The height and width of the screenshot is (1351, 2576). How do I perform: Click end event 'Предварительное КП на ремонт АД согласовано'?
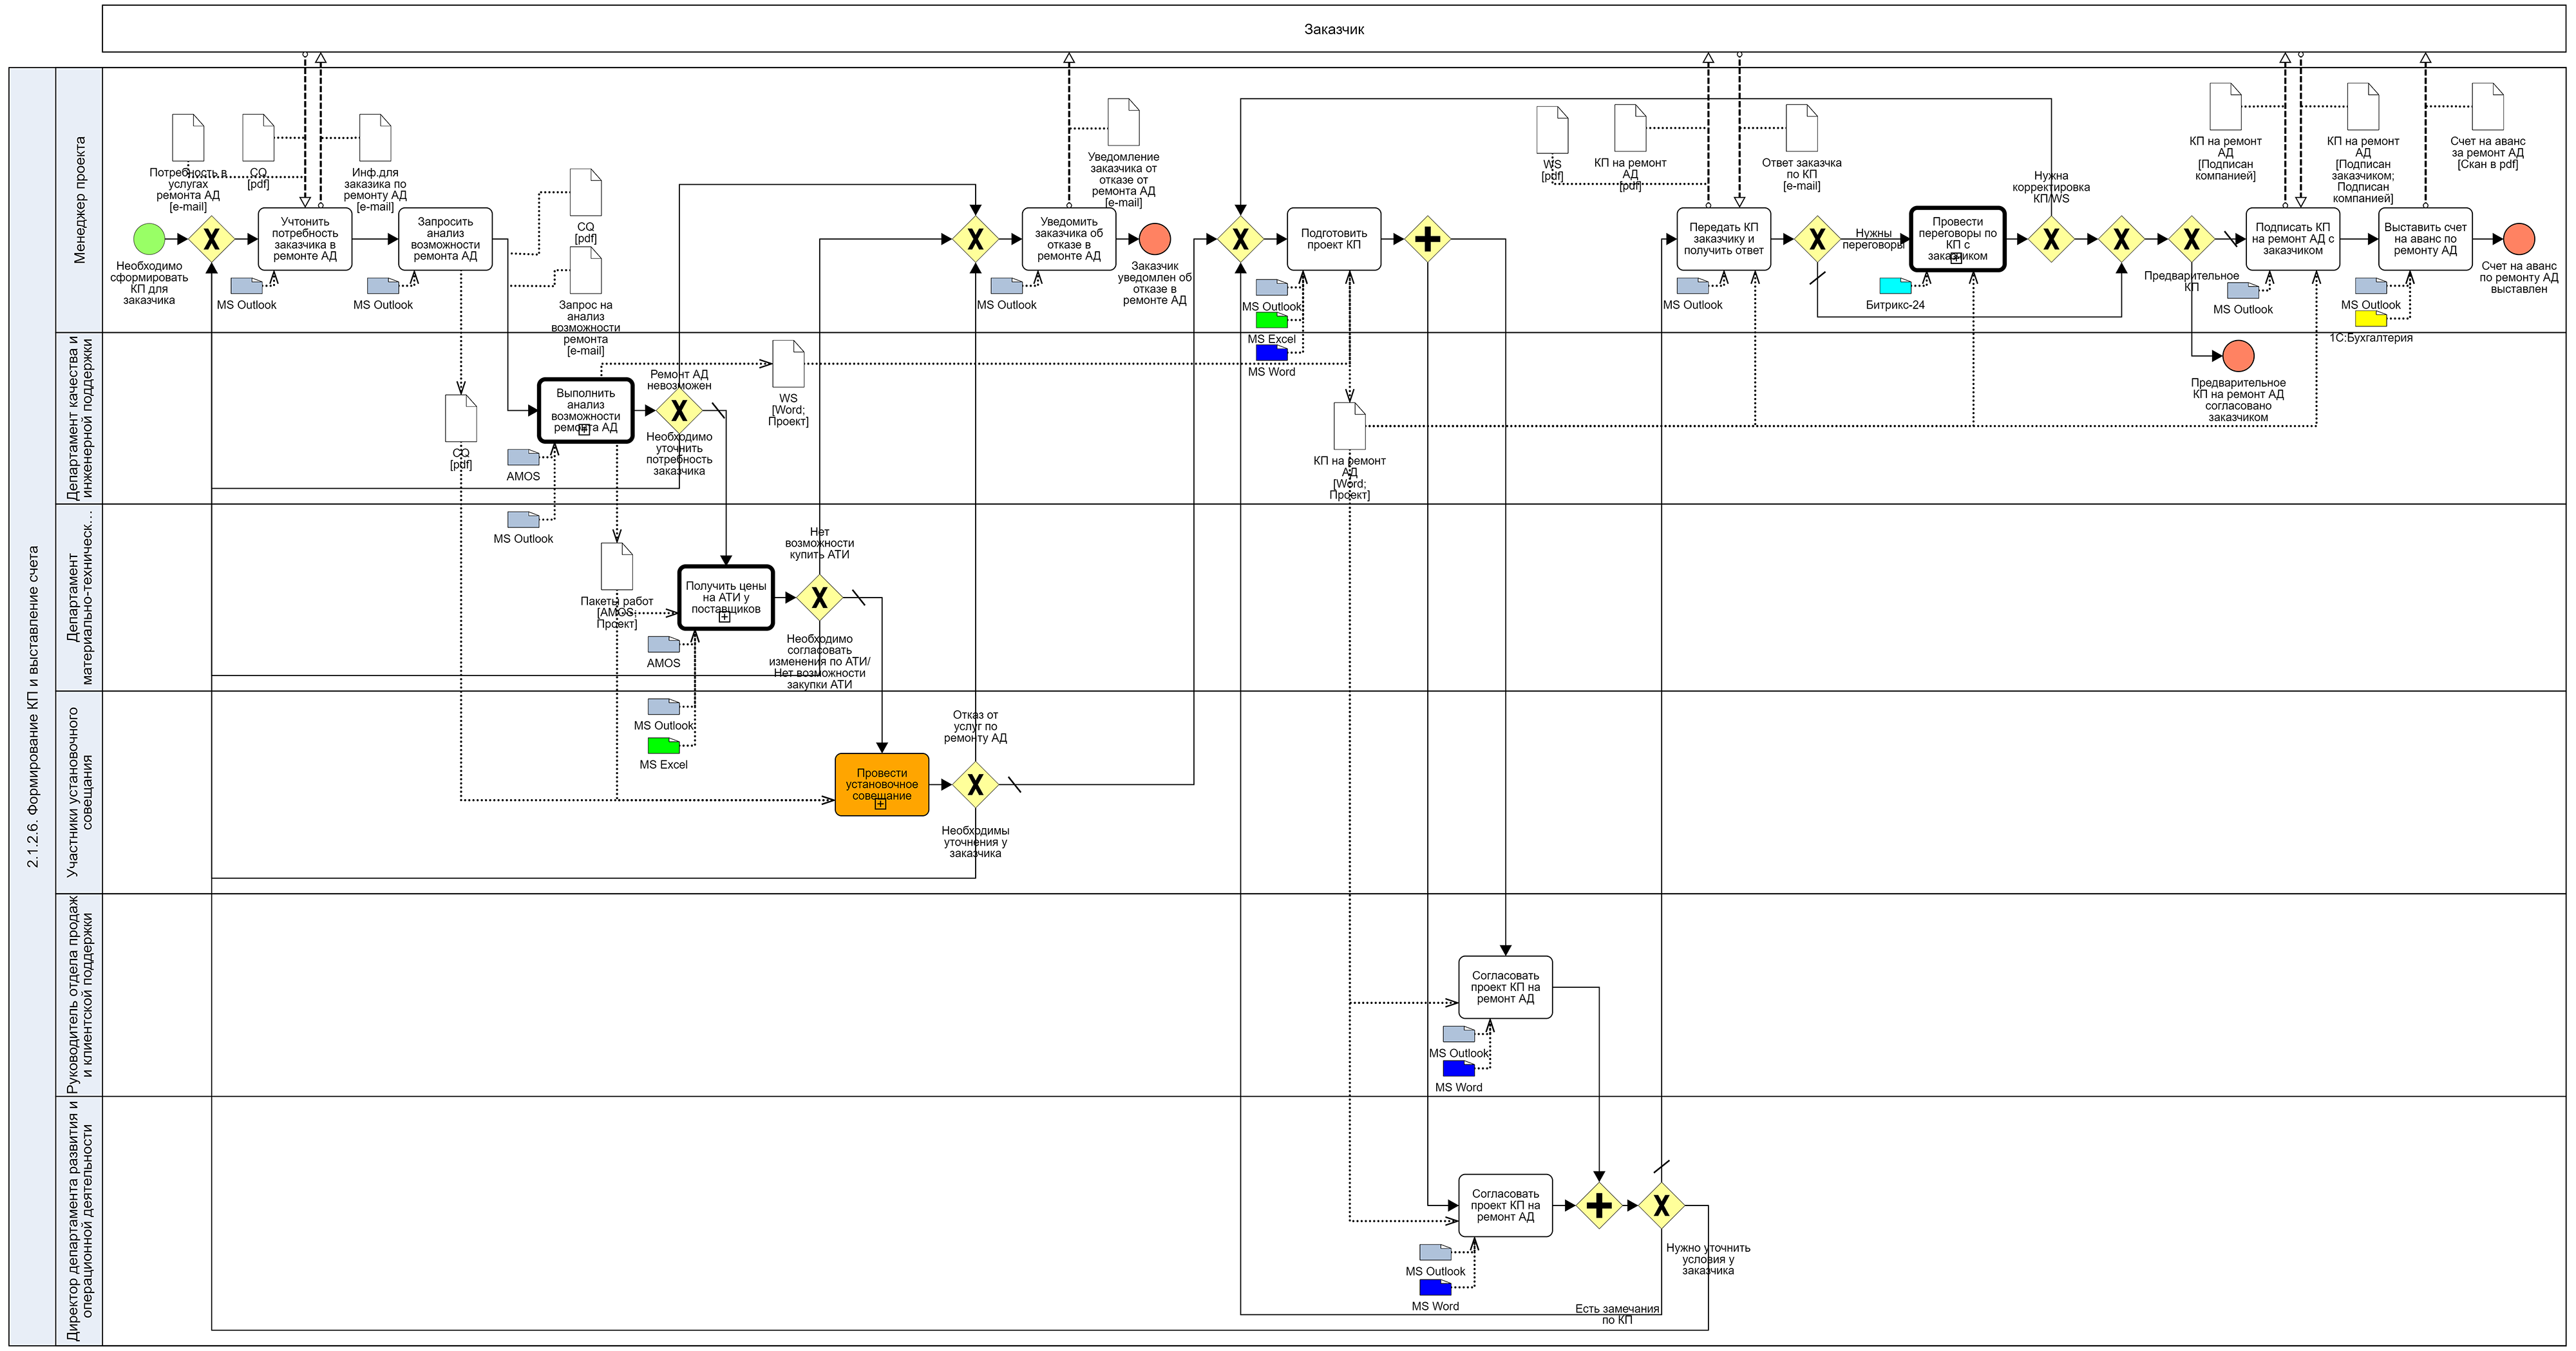point(2238,356)
